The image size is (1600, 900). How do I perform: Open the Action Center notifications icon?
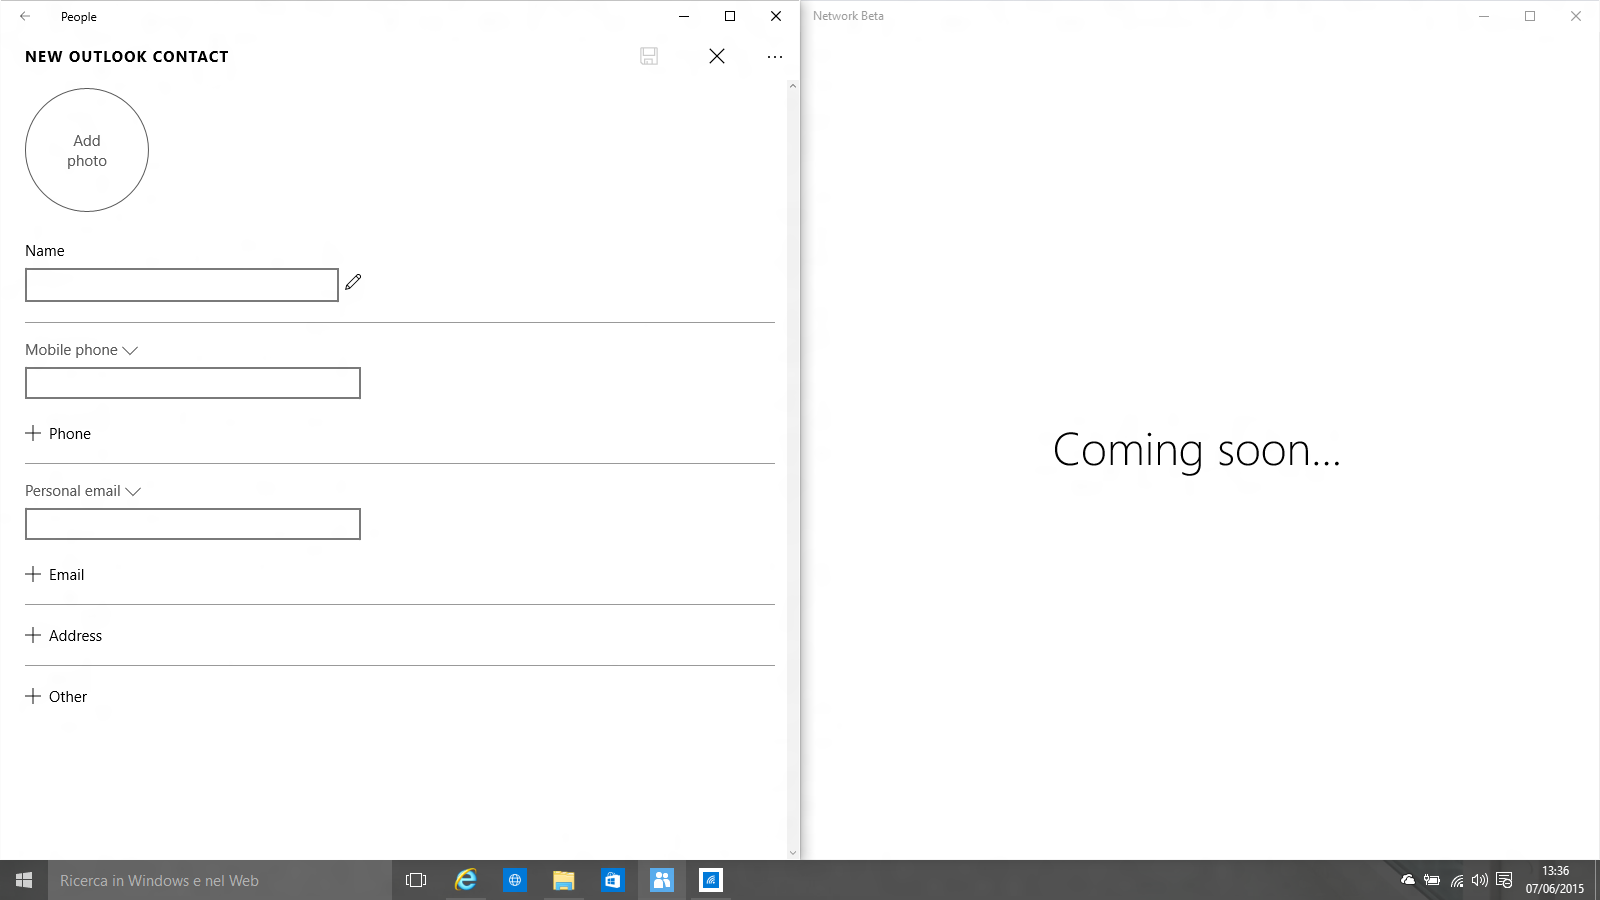tap(1504, 880)
